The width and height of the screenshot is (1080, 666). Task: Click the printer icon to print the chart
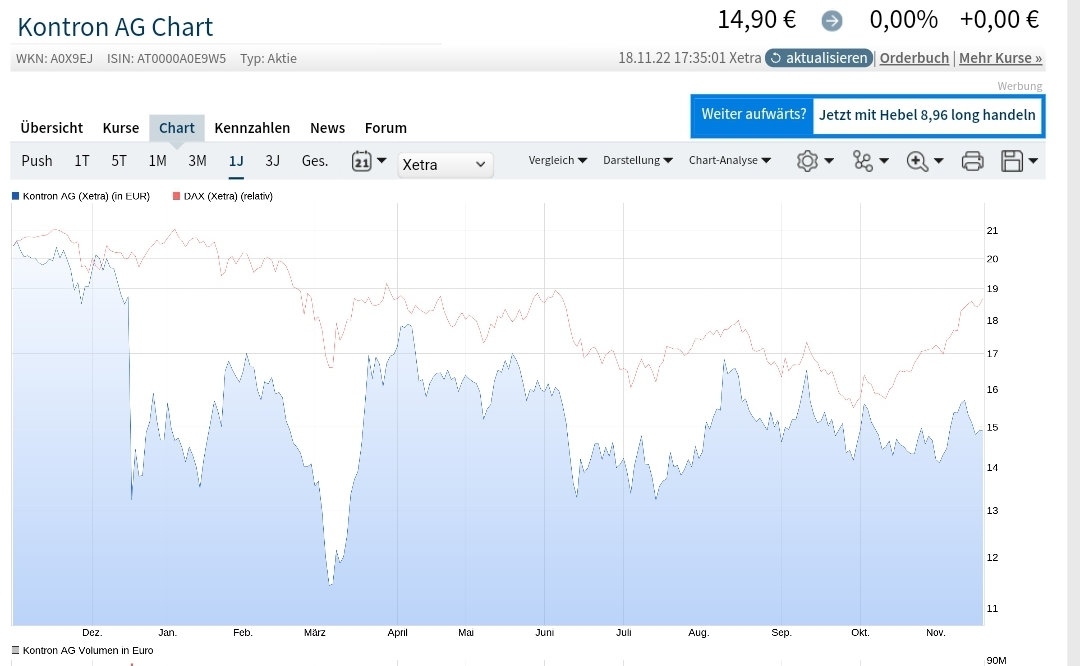click(972, 160)
